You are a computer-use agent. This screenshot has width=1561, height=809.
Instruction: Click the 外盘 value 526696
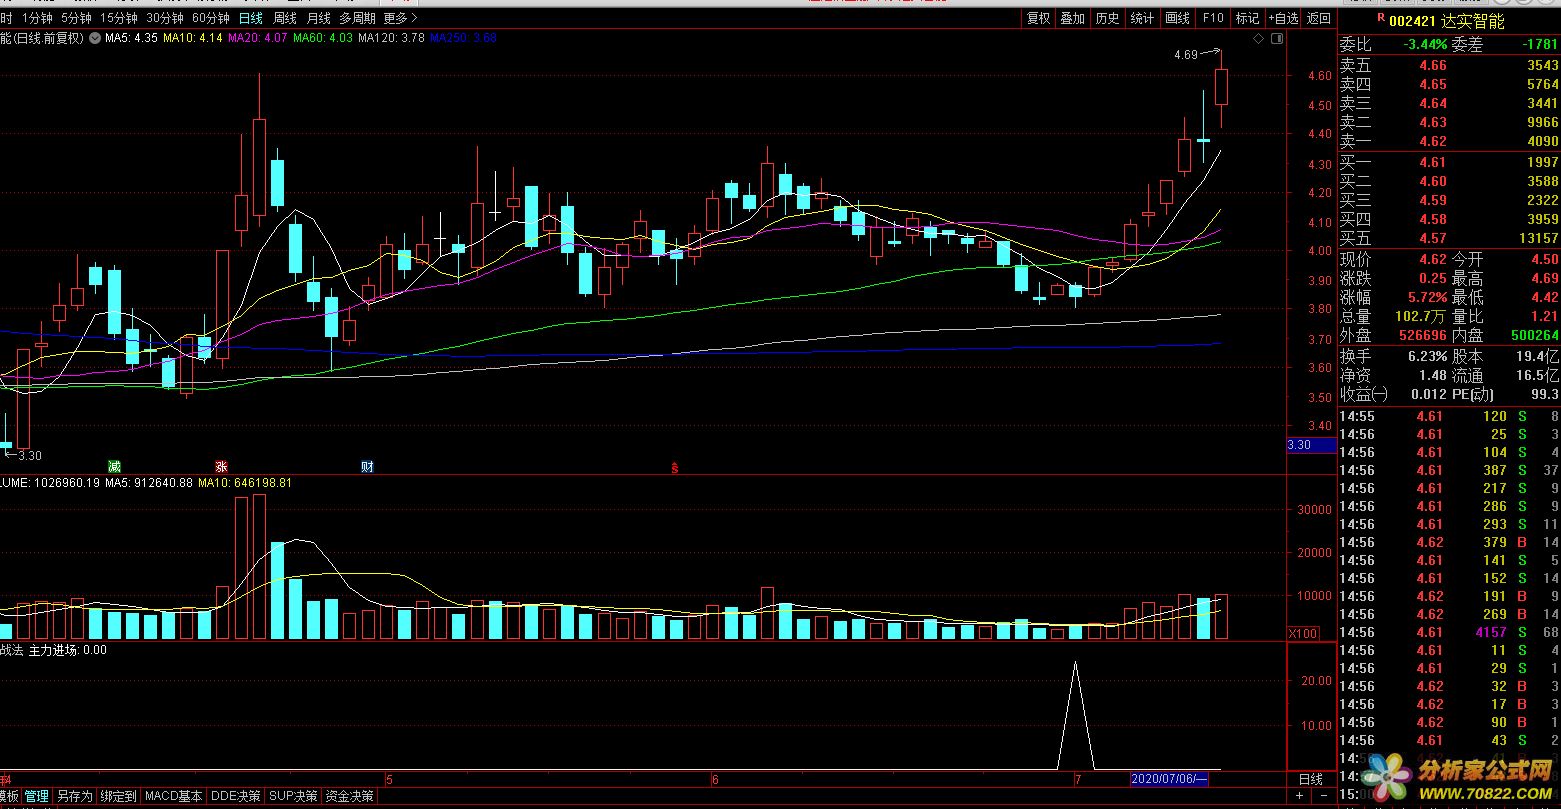point(1424,336)
